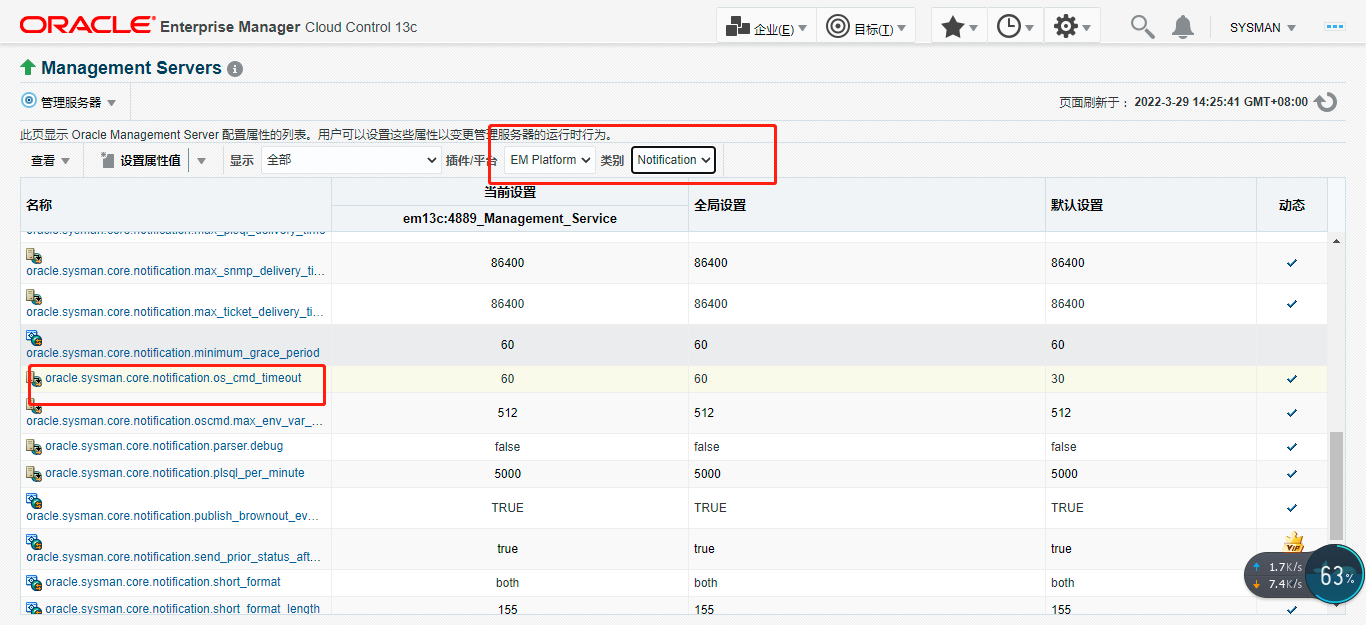Open the max_snmp_delivery_ti property link
The width and height of the screenshot is (1366, 625).
[x=176, y=271]
